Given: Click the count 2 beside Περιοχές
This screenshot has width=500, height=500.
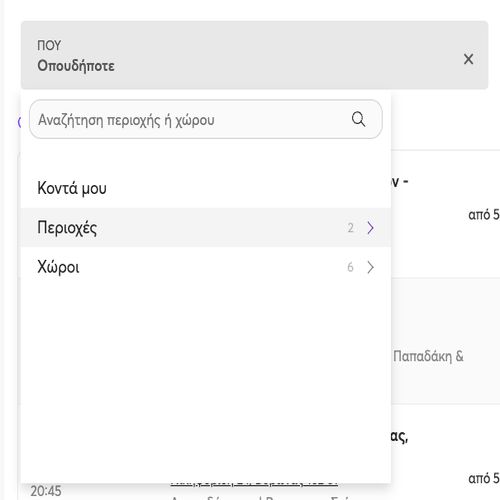Looking at the screenshot, I should (x=350, y=228).
